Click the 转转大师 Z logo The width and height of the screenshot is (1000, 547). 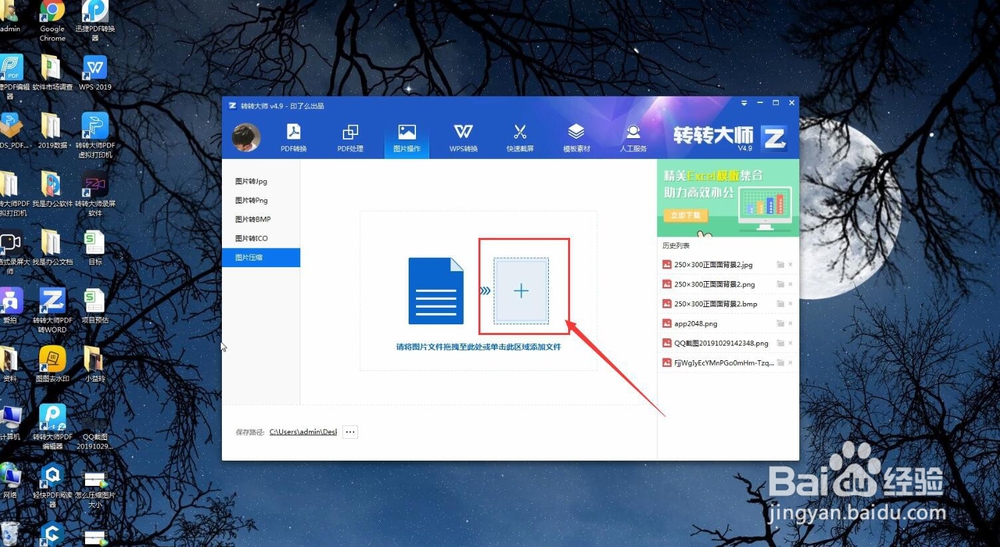774,137
